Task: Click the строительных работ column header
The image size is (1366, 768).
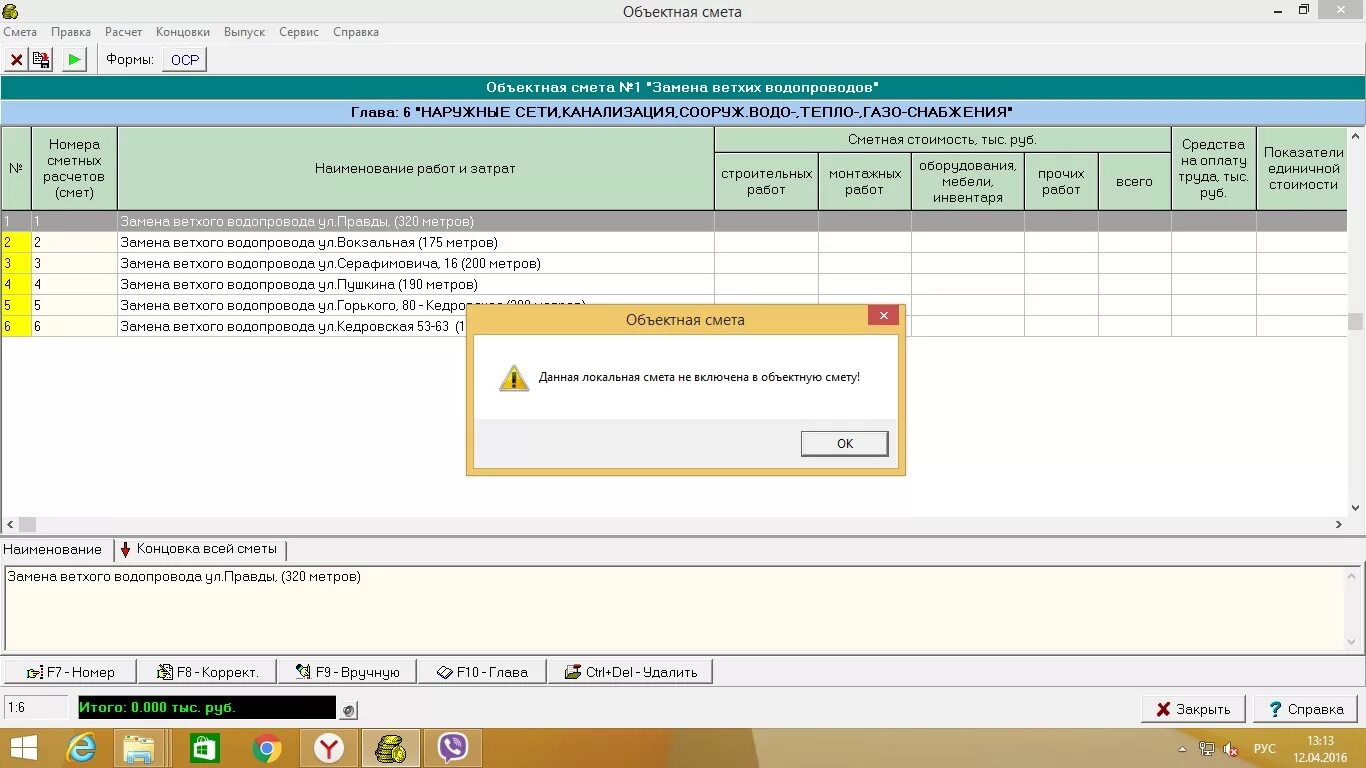Action: click(x=766, y=181)
